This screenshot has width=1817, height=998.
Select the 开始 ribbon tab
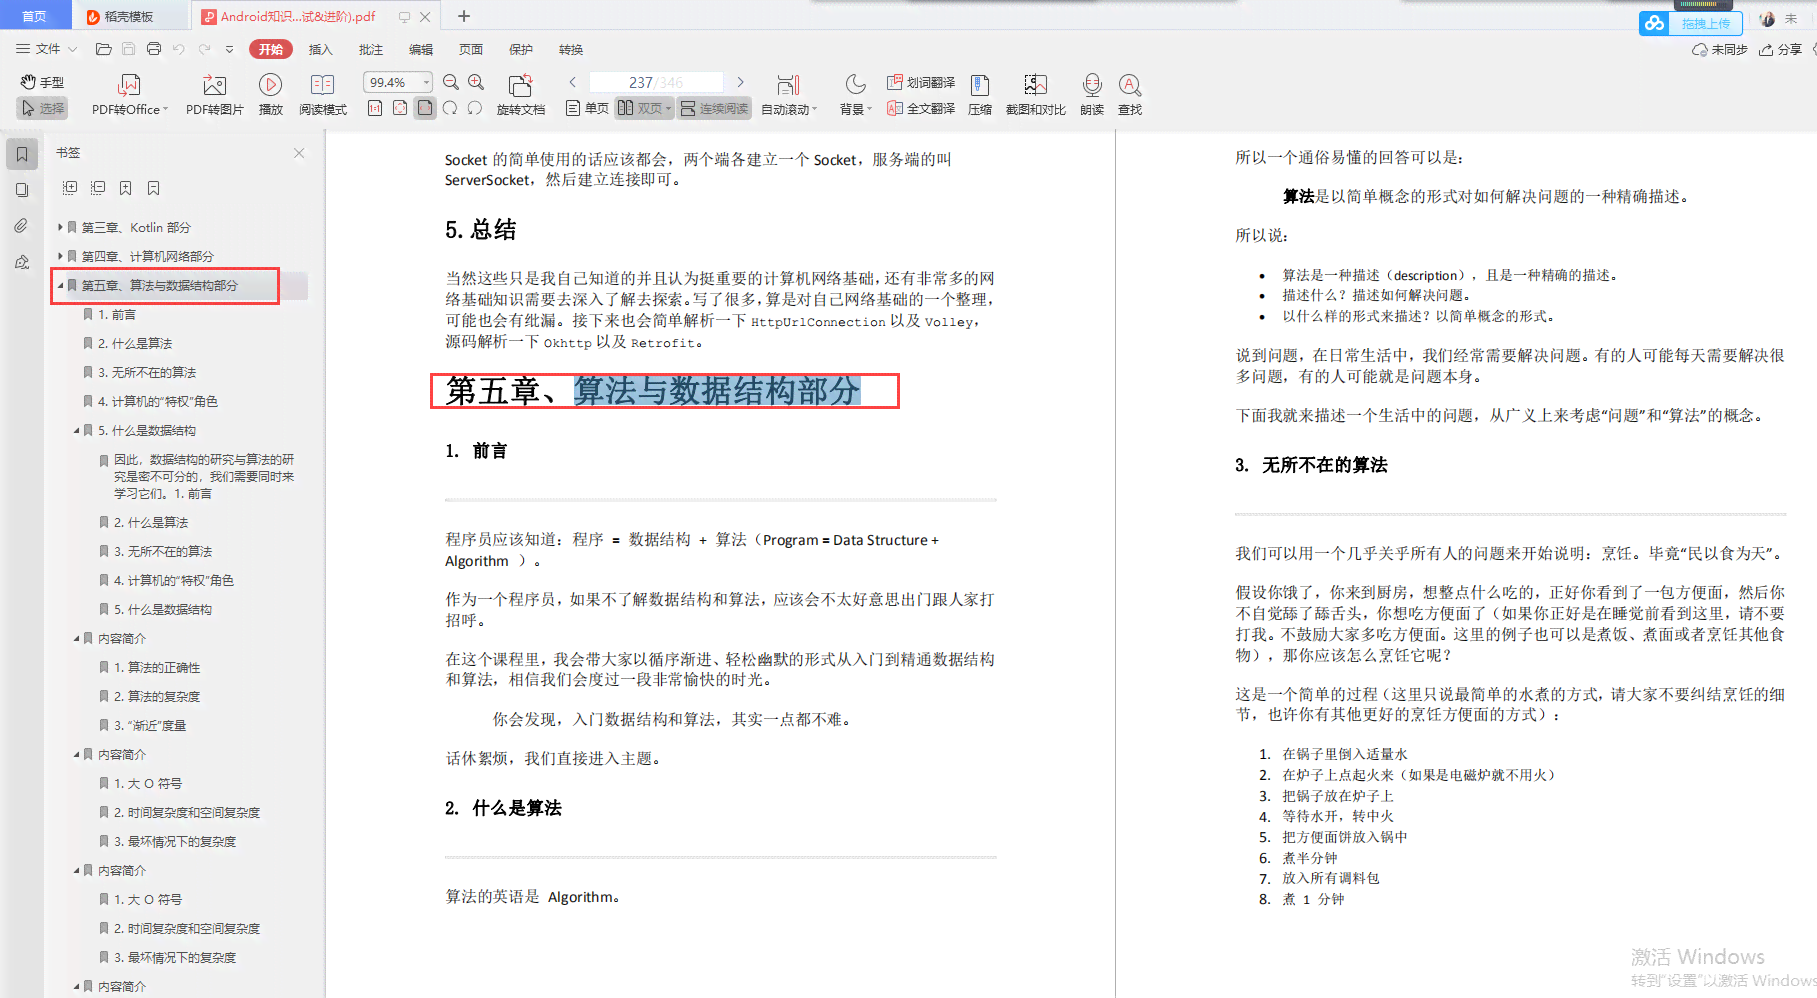click(271, 49)
